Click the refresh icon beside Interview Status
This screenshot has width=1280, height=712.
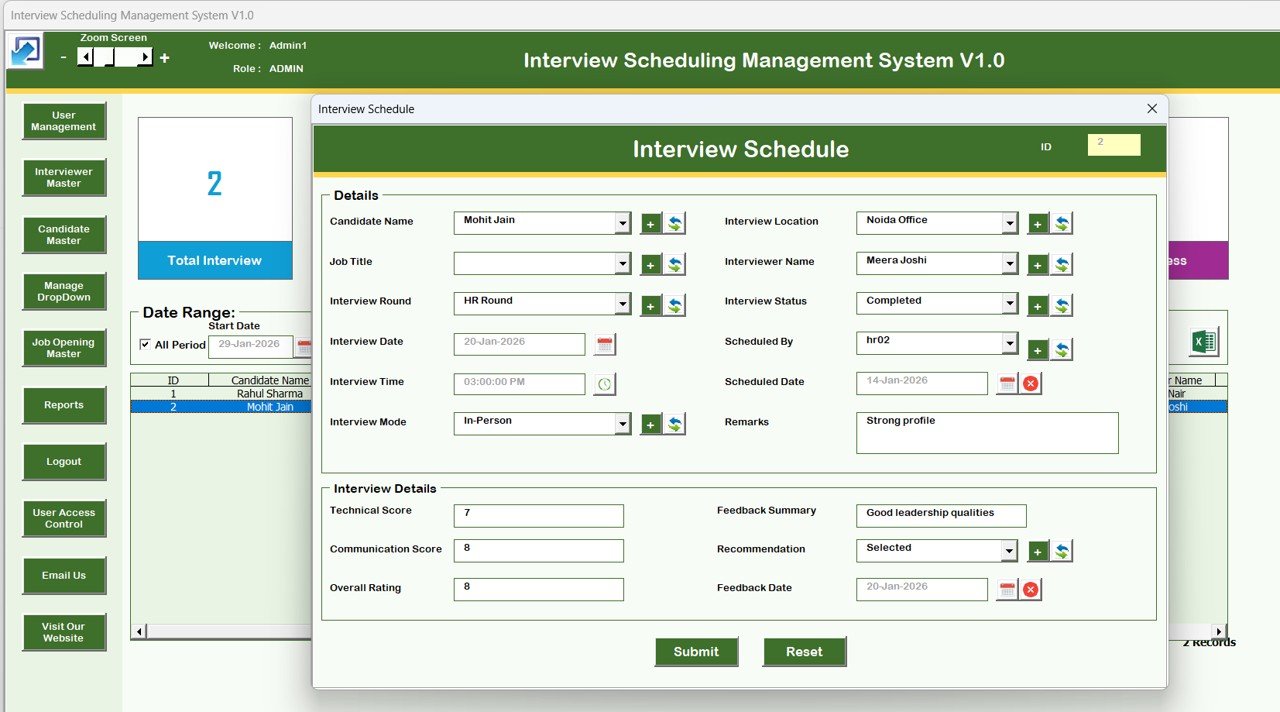click(x=1062, y=302)
